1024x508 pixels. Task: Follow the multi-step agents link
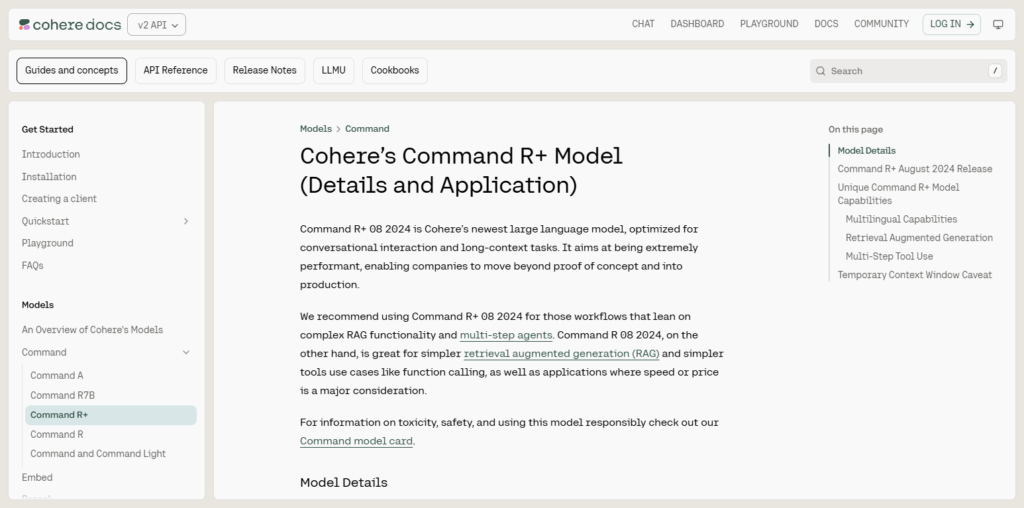point(506,336)
